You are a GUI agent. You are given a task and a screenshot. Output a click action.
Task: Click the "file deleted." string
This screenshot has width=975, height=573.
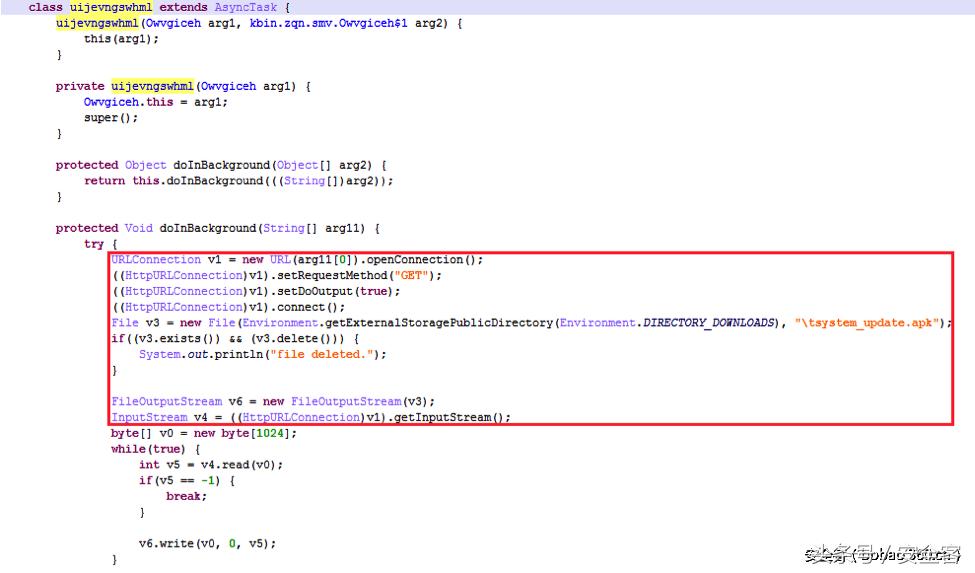pyautogui.click(x=321, y=354)
